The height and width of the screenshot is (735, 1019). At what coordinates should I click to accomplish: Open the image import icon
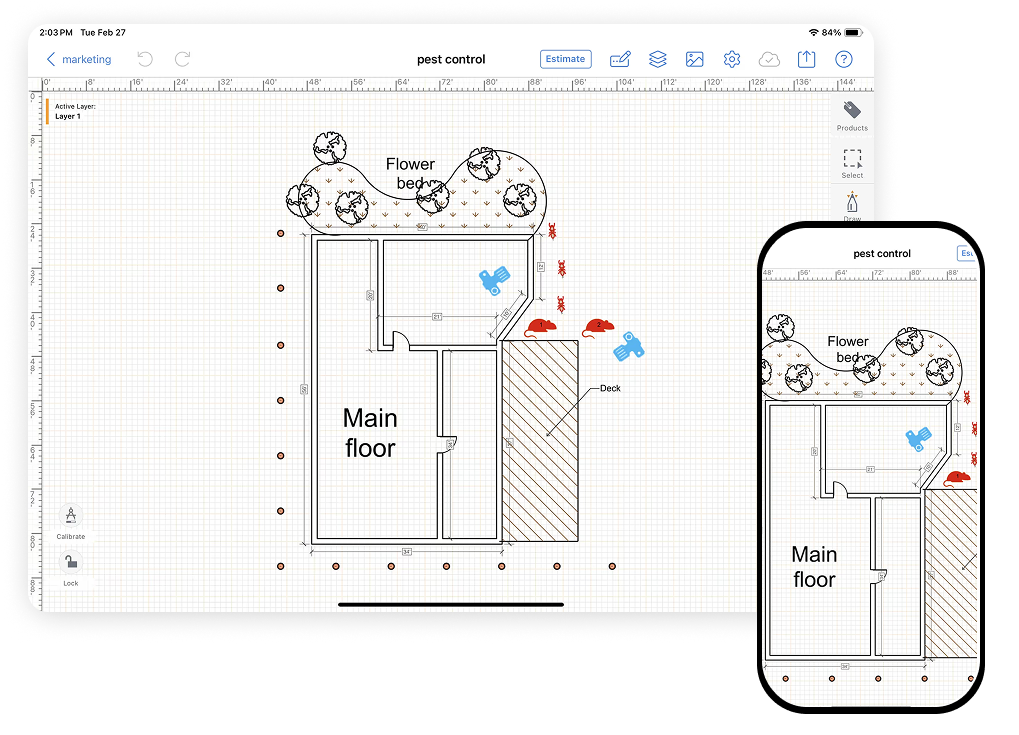[x=695, y=59]
